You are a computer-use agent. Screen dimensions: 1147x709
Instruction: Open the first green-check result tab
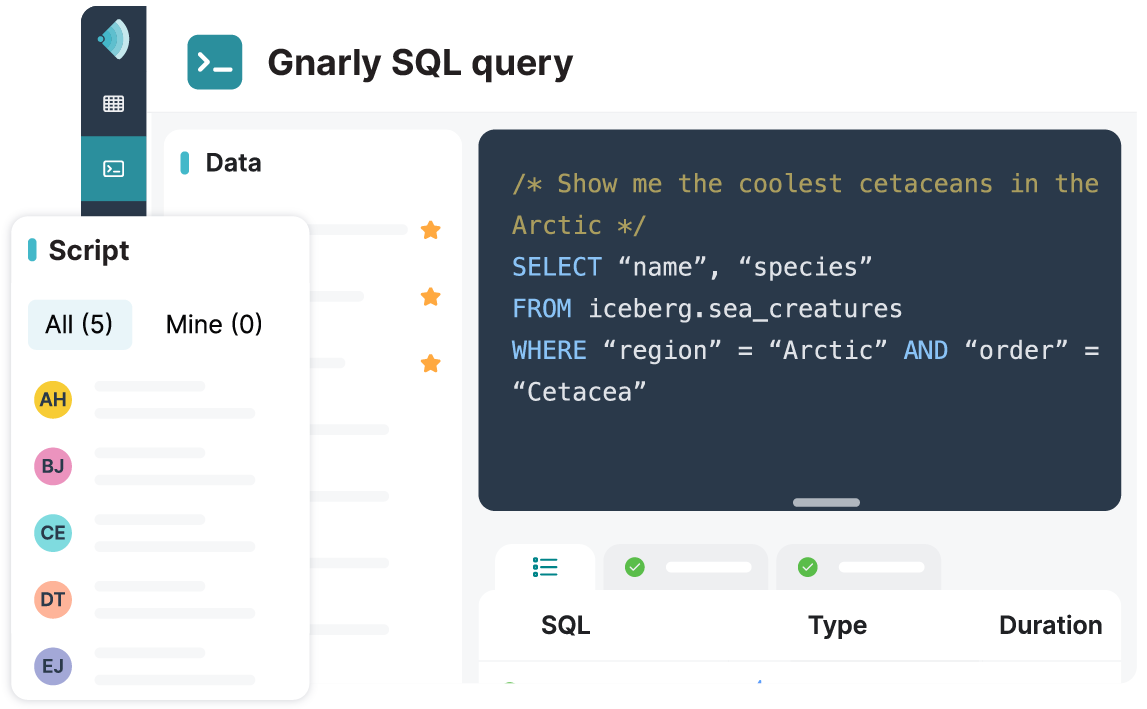(x=686, y=568)
